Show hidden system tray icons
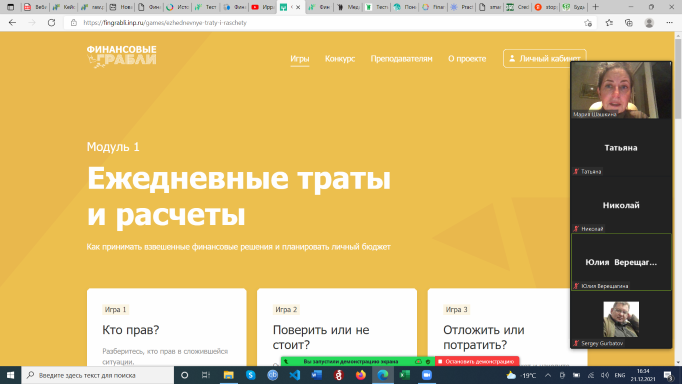Screen dimensions: 682x384 click(x=548, y=375)
